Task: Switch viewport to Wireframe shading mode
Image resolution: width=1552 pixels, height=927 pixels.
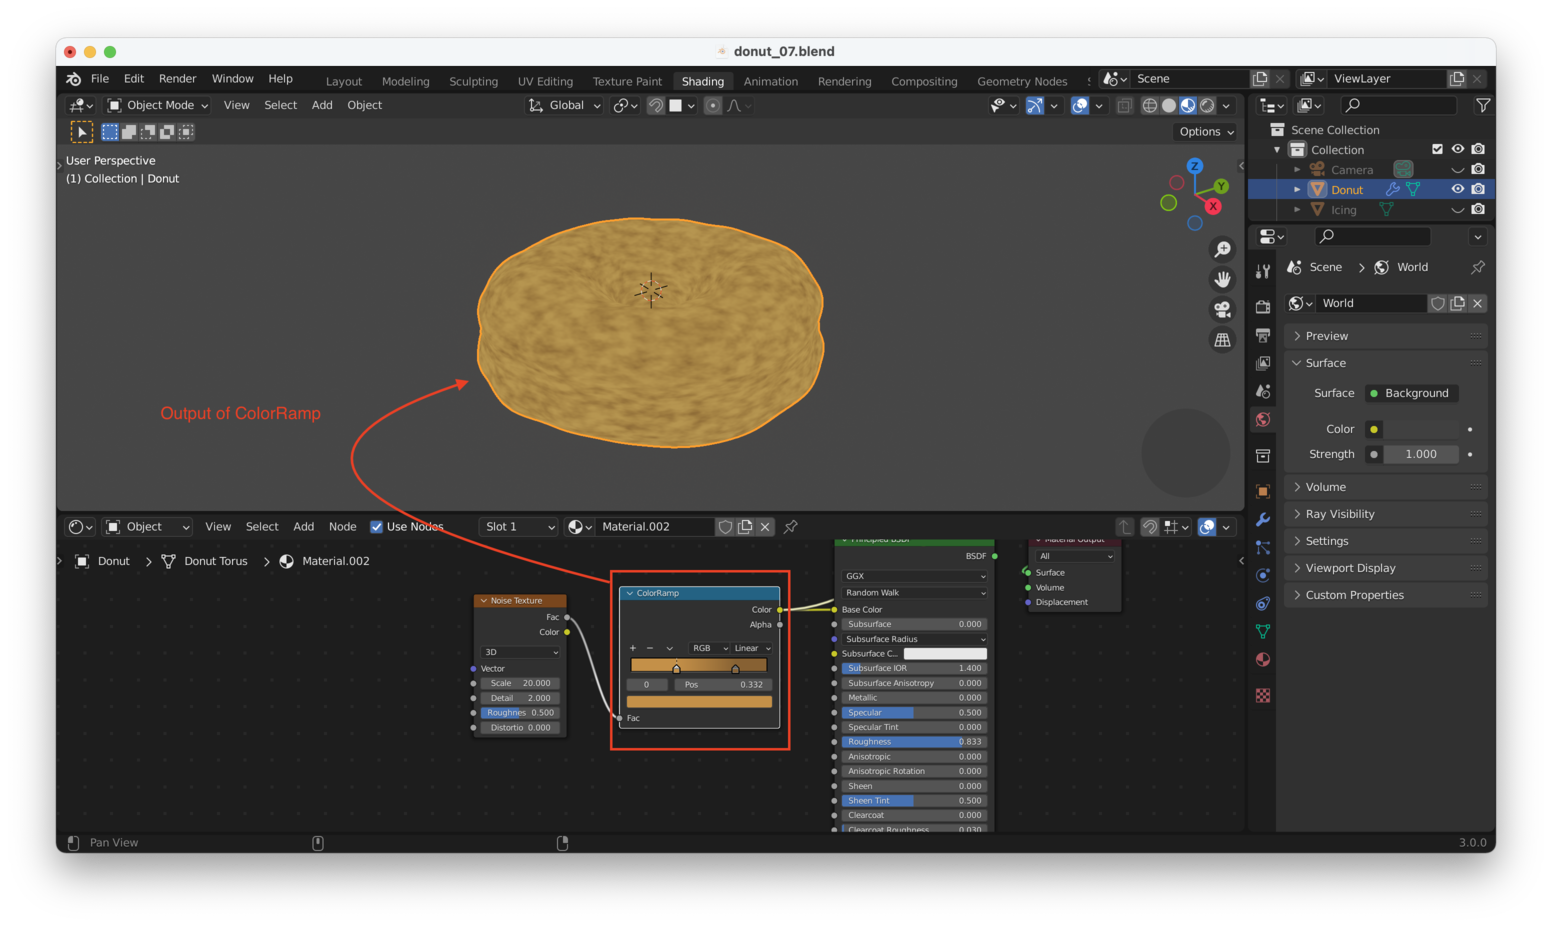Action: [1150, 105]
